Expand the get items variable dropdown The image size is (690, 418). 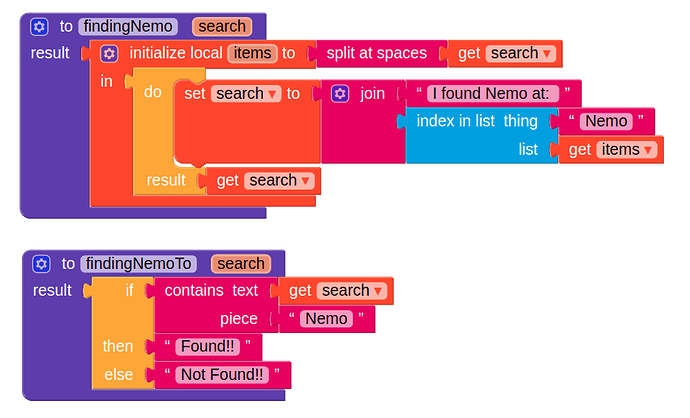[649, 149]
